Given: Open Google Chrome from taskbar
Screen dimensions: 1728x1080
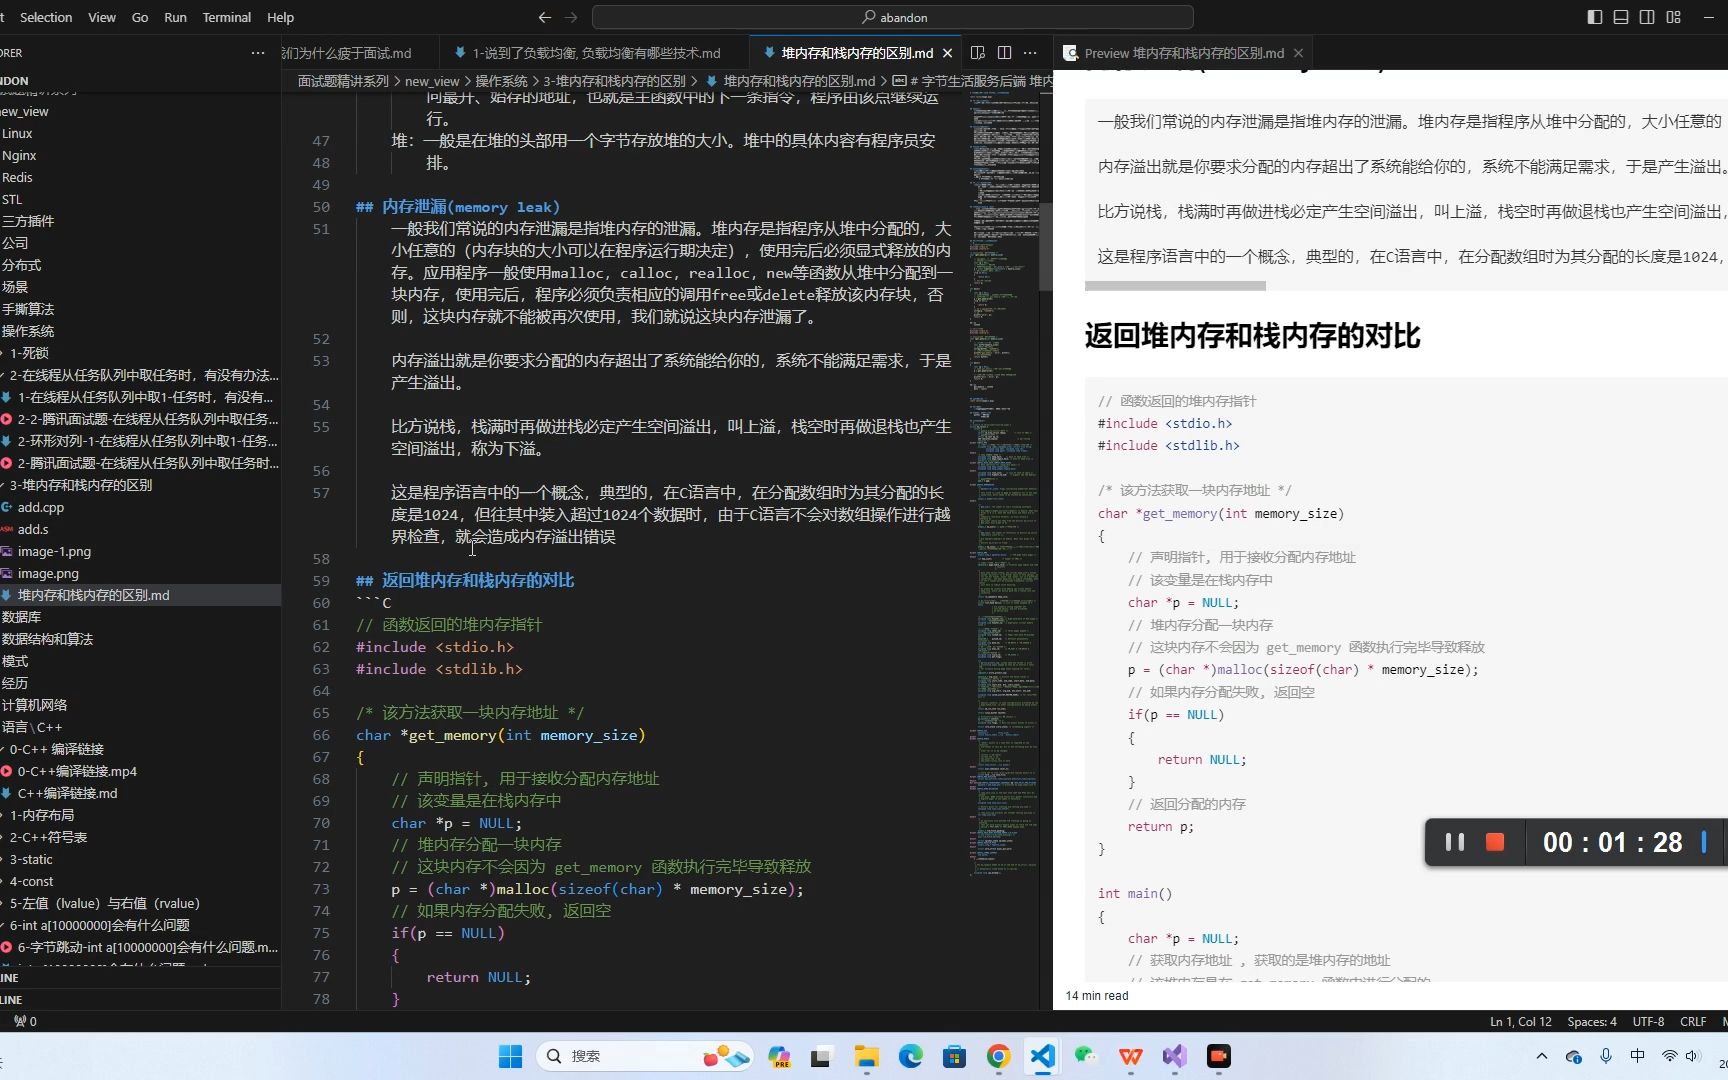Looking at the screenshot, I should [x=998, y=1056].
